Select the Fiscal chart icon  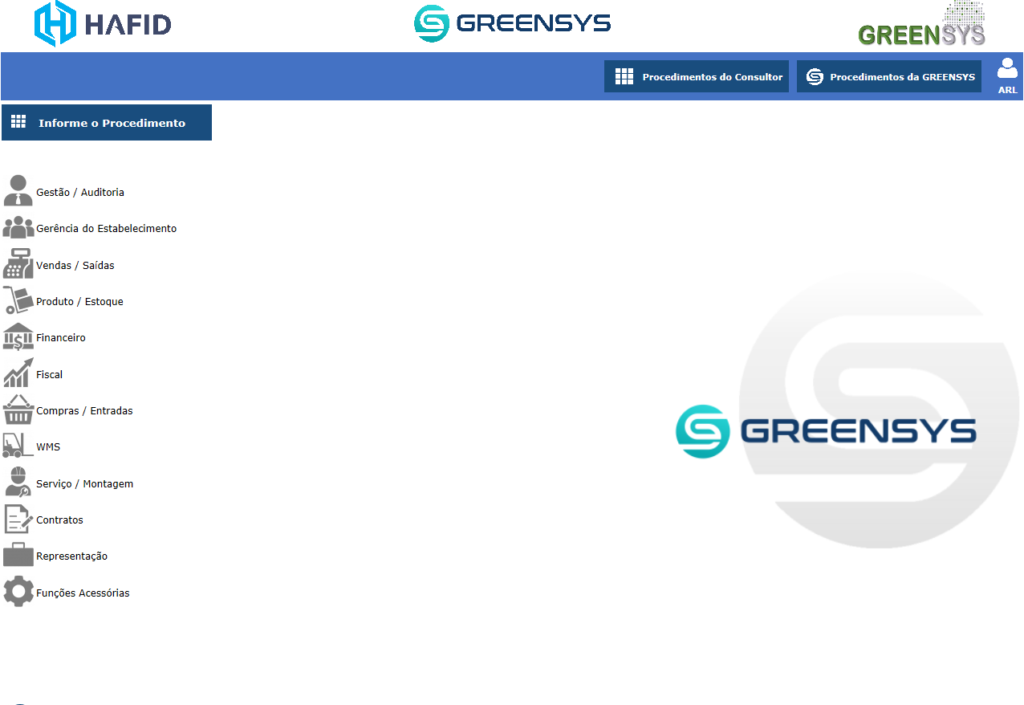pyautogui.click(x=18, y=374)
